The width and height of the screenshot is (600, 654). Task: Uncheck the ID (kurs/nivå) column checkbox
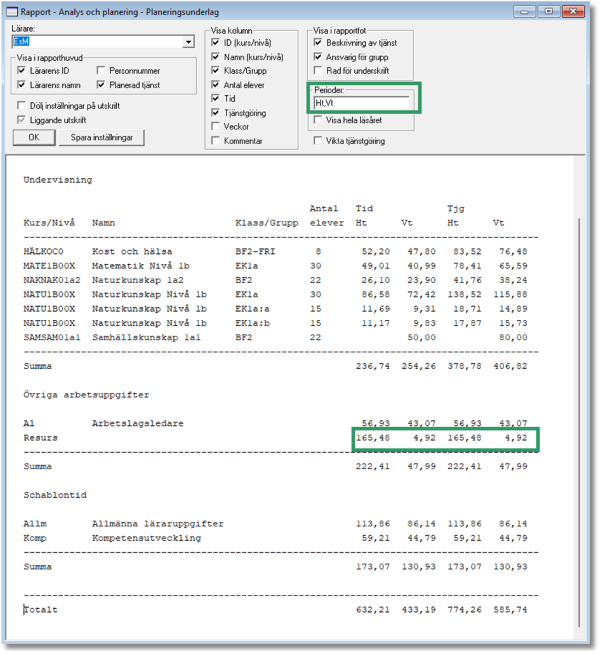[217, 44]
